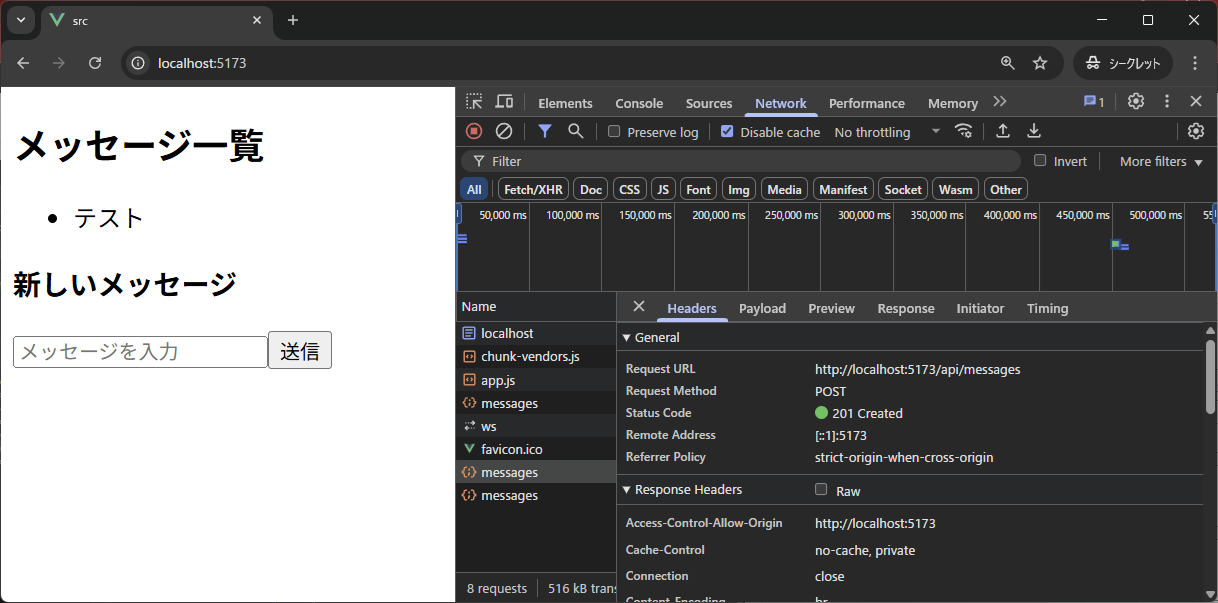The width and height of the screenshot is (1218, 603).
Task: Open the Memory tab
Action: 952,103
